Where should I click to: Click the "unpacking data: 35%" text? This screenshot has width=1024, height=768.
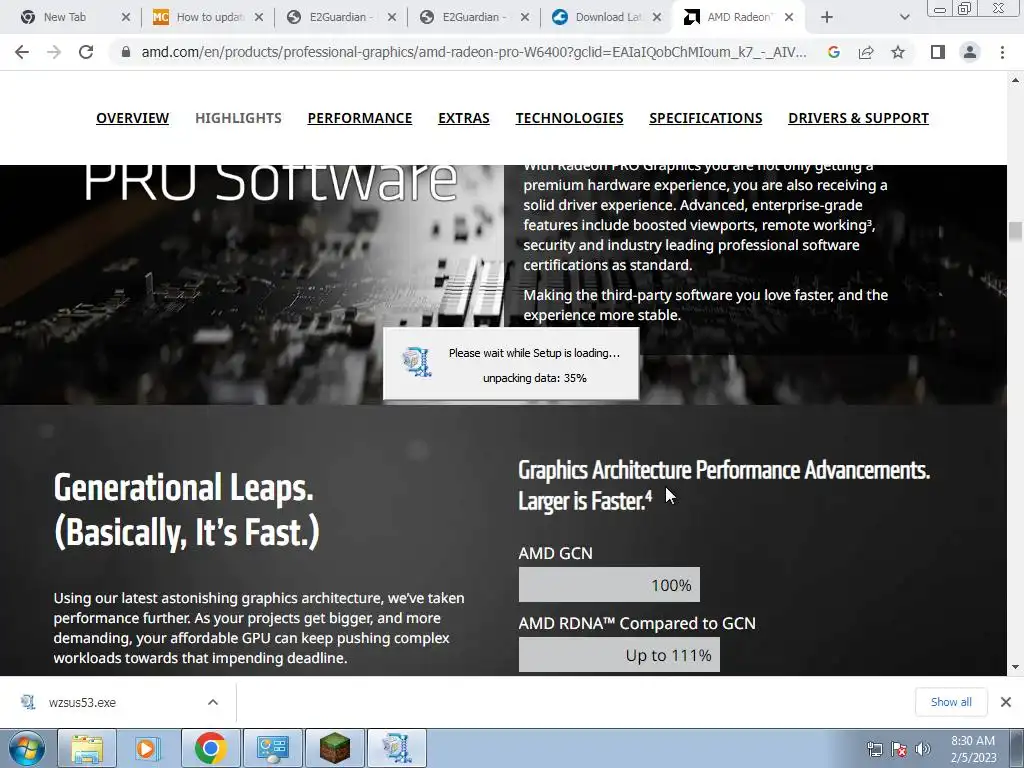(x=535, y=378)
